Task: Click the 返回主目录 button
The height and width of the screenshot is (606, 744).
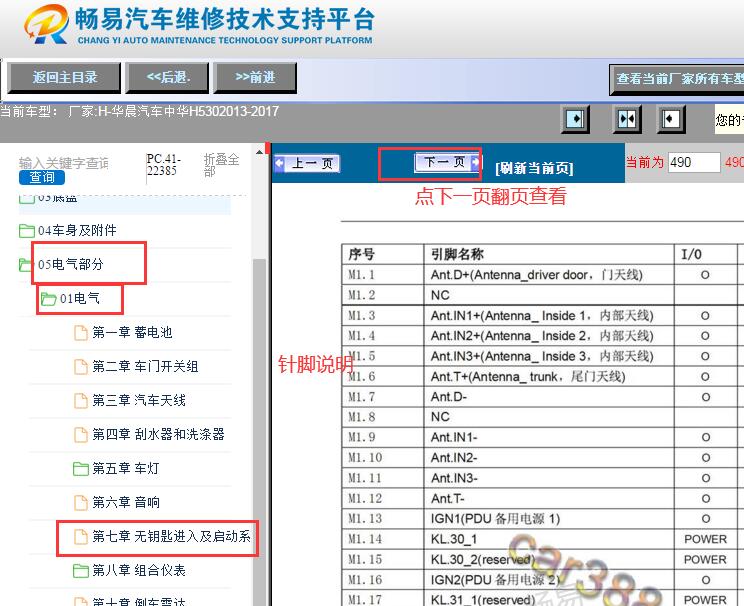Action: tap(64, 77)
